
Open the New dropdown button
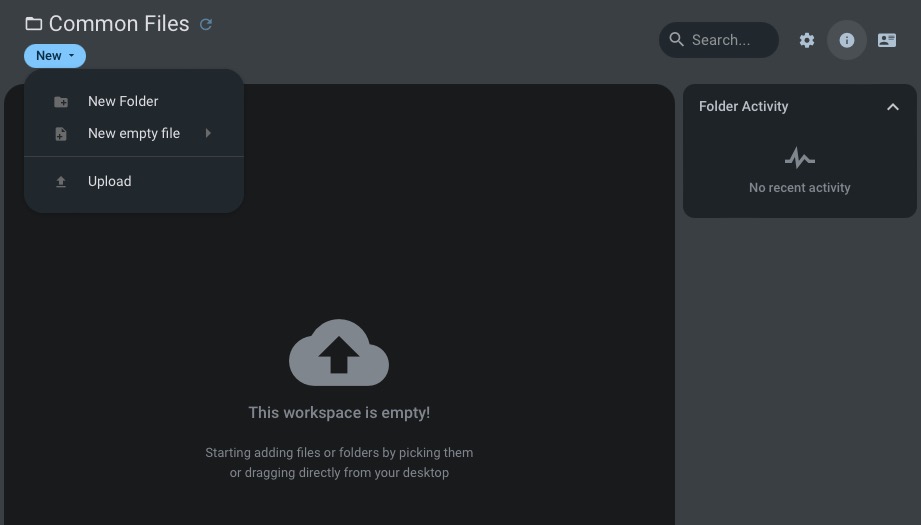[x=55, y=56]
